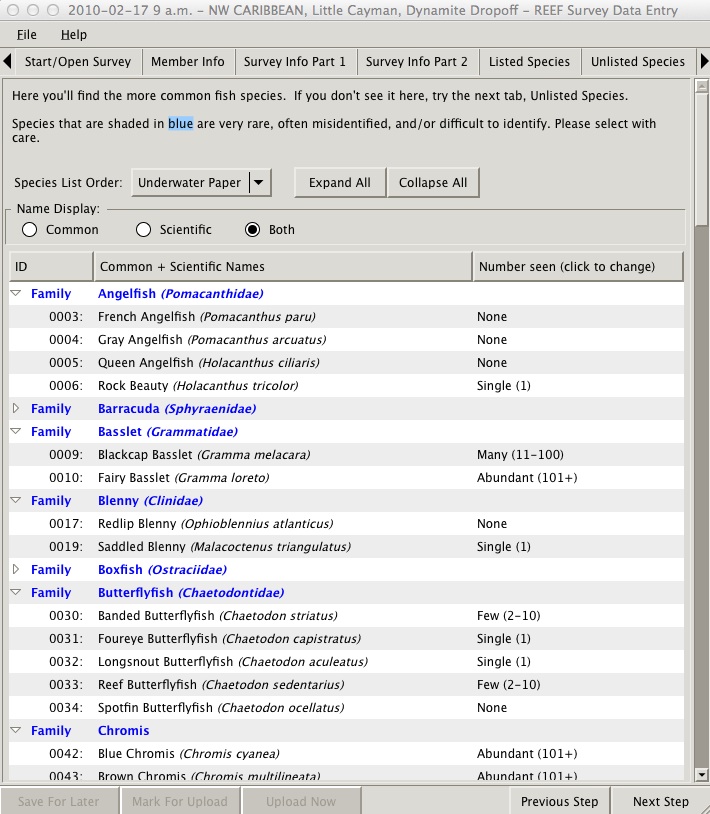The width and height of the screenshot is (710, 814).
Task: Switch to Survey Info Part 2 tab
Action: coord(417,62)
